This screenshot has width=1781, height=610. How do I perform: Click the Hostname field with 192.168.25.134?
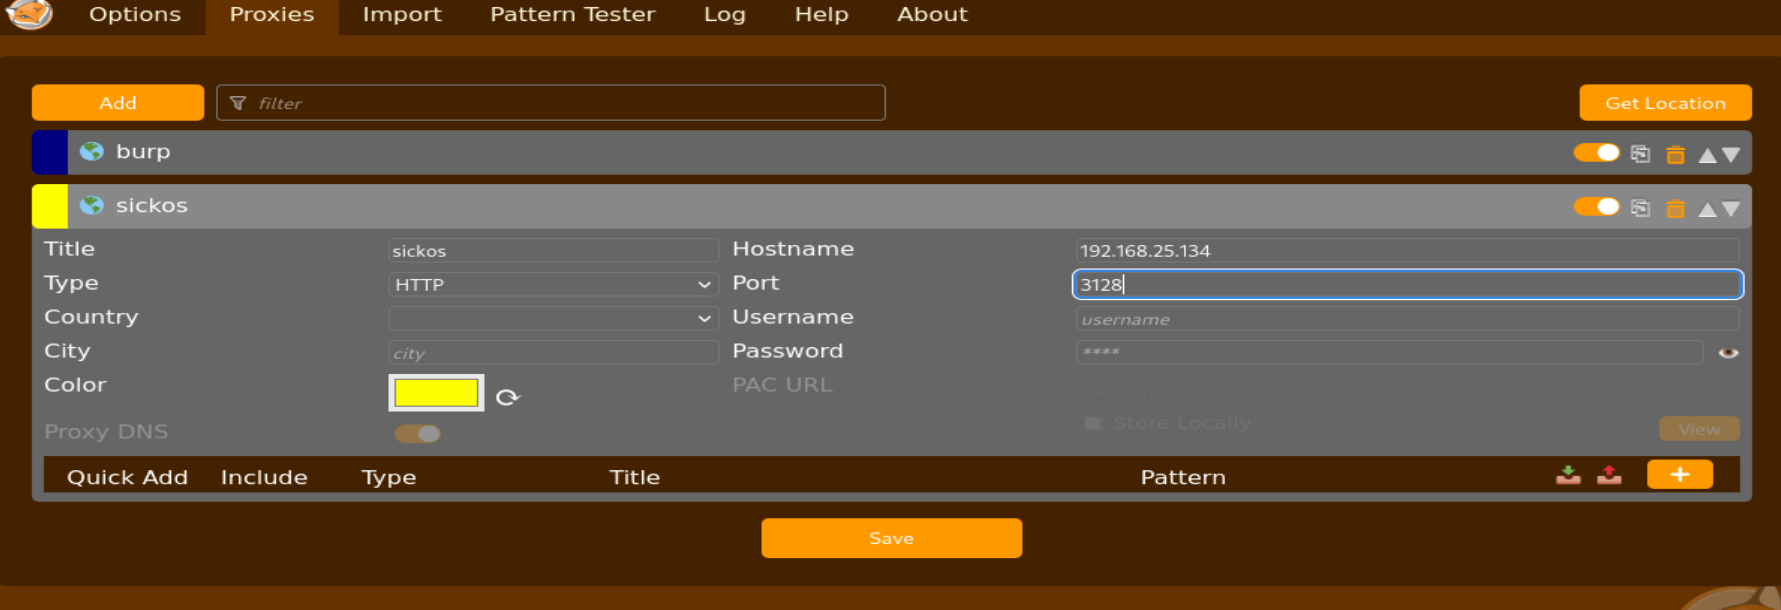coord(1407,250)
